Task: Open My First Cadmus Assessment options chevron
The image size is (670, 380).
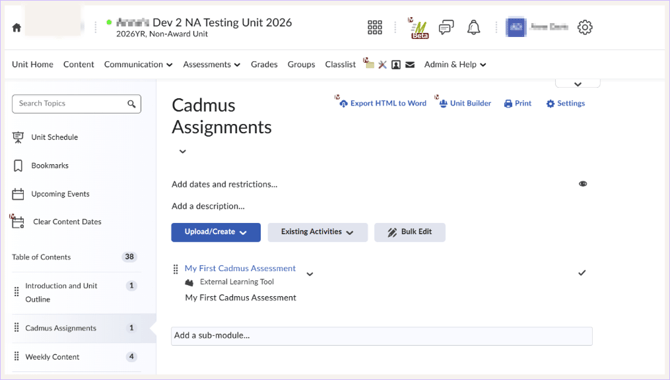Action: pyautogui.click(x=310, y=274)
